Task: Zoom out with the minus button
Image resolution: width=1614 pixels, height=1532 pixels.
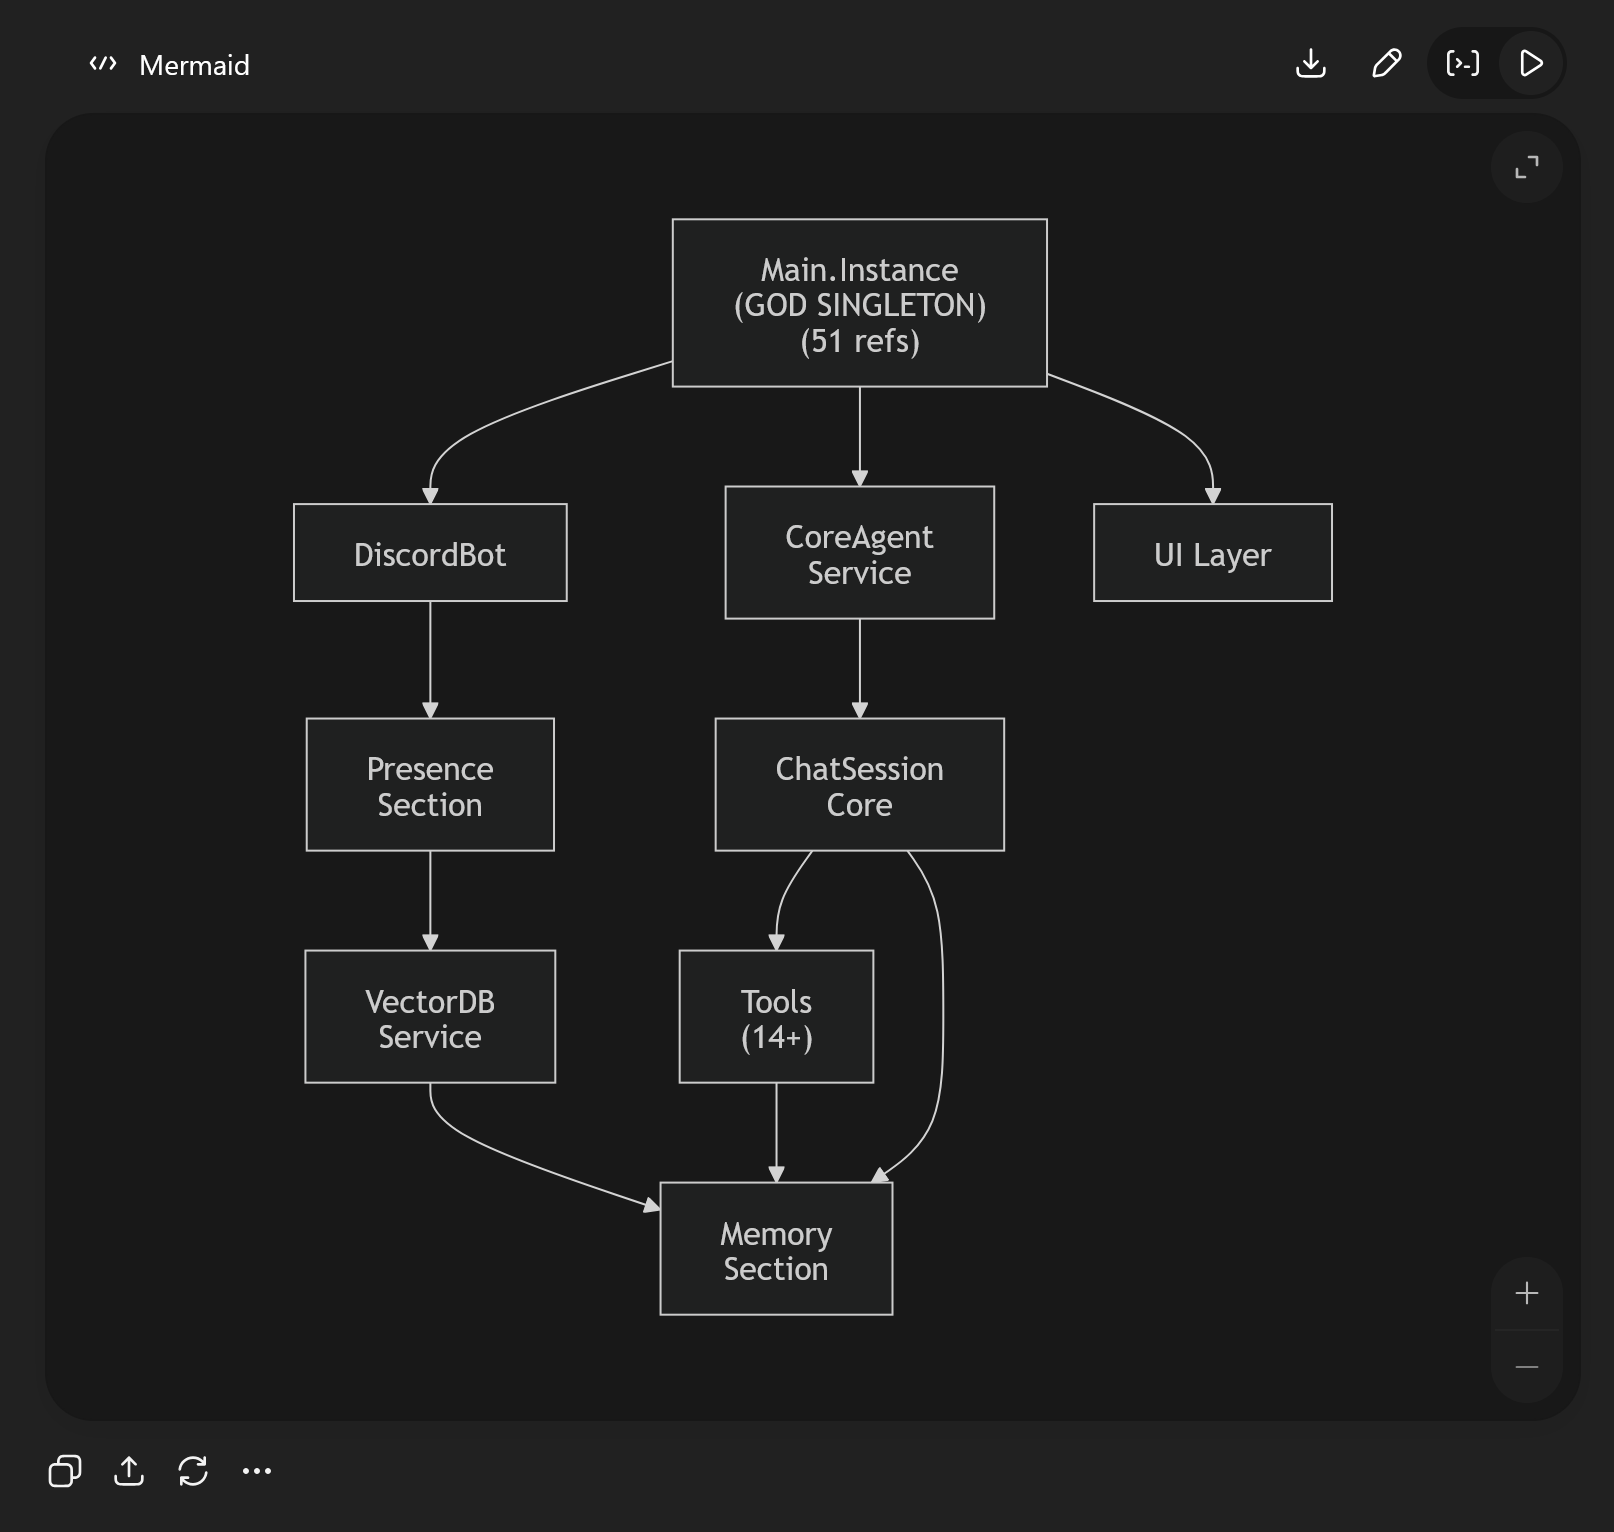Action: (1526, 1367)
